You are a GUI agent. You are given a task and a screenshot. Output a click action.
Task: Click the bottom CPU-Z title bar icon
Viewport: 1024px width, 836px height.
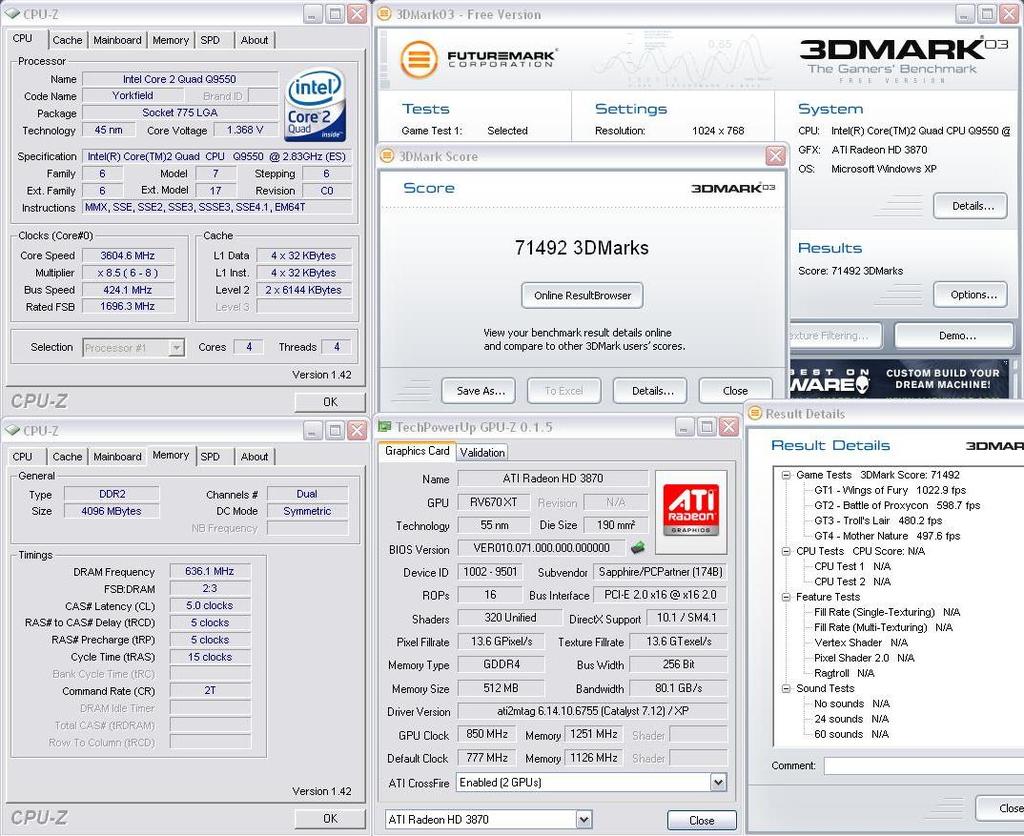12,430
